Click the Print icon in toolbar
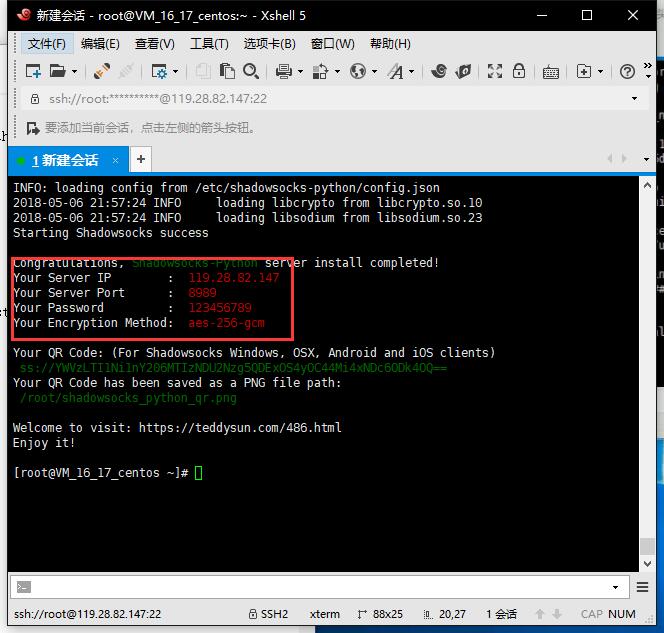This screenshot has height=633, width=664. (x=283, y=71)
